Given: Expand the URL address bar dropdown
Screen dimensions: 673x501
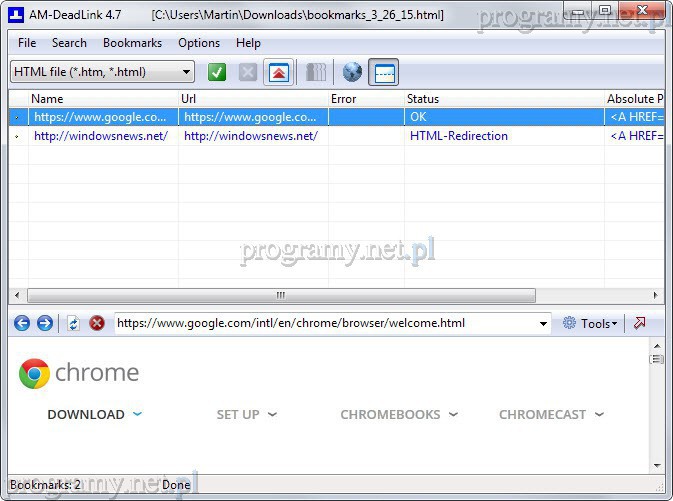Looking at the screenshot, I should point(543,324).
